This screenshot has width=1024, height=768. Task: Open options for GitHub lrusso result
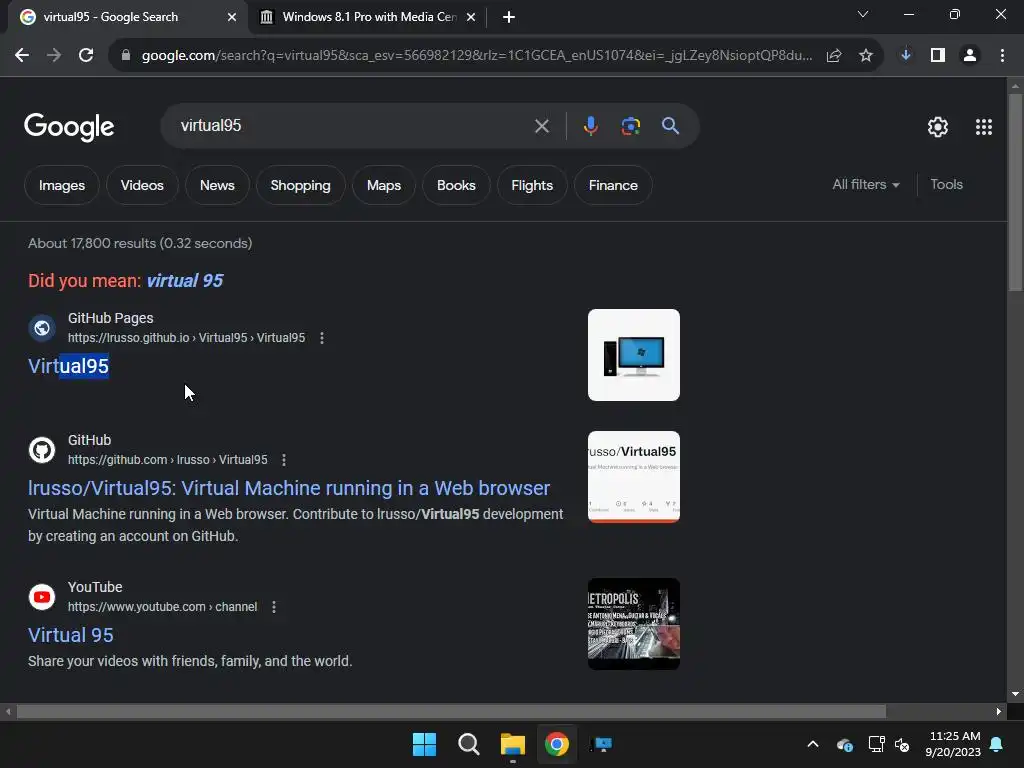(x=284, y=460)
